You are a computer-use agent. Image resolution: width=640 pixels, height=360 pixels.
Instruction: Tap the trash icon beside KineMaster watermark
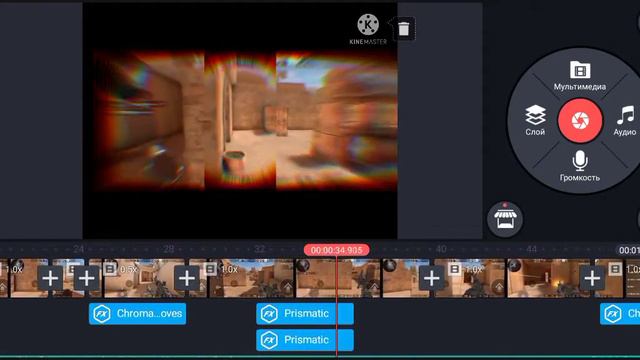tap(403, 29)
